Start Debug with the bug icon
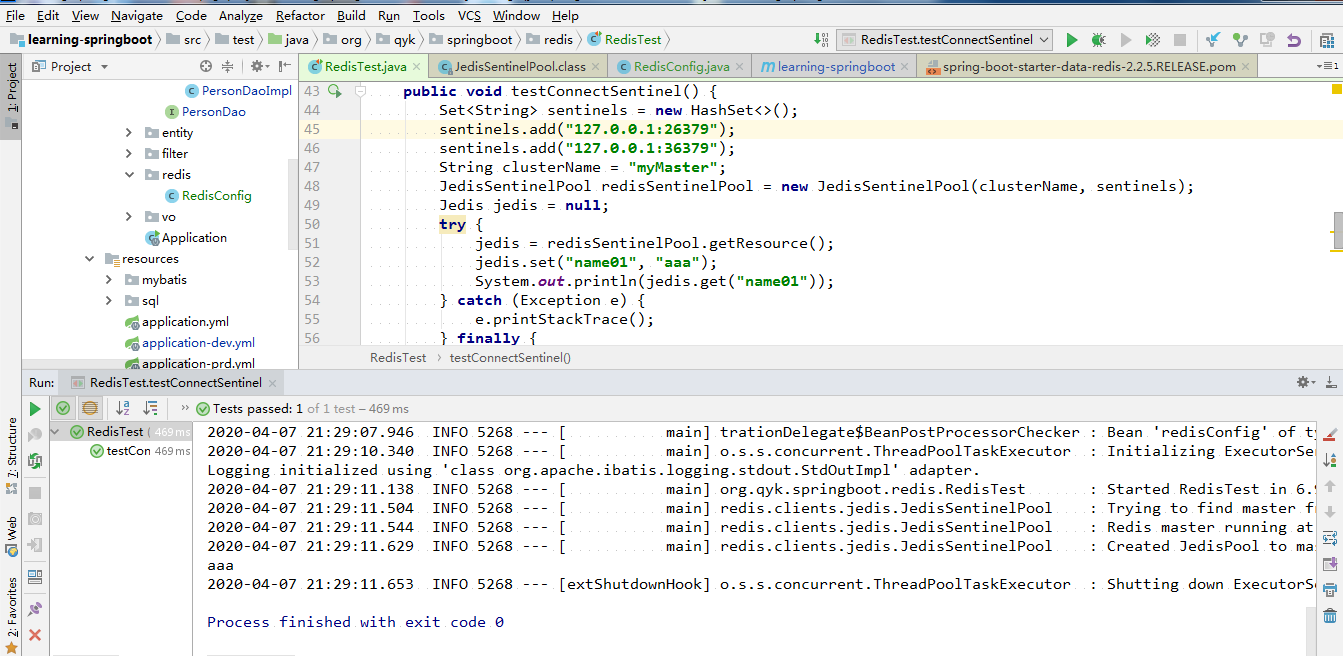Image resolution: width=1343 pixels, height=656 pixels. click(x=1098, y=40)
